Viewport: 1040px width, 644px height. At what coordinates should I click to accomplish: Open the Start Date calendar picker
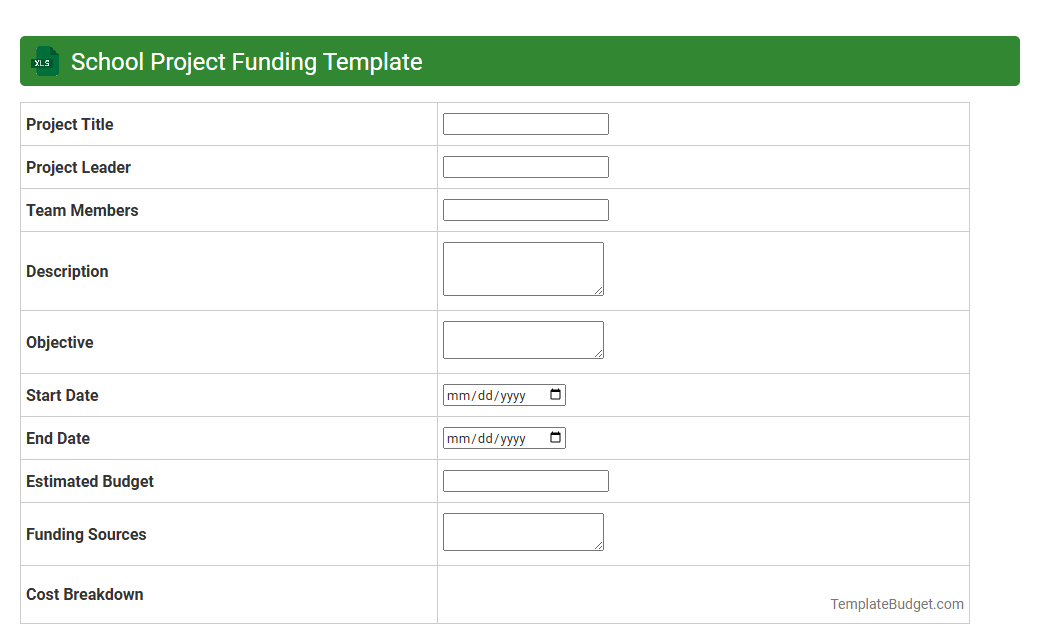coord(556,394)
